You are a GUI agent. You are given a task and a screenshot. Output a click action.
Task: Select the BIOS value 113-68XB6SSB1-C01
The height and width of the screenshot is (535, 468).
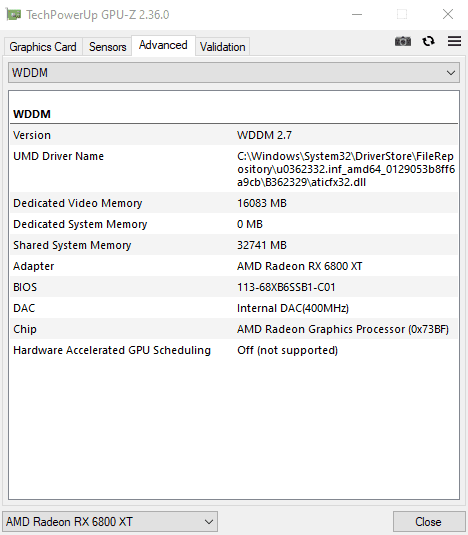tap(286, 287)
